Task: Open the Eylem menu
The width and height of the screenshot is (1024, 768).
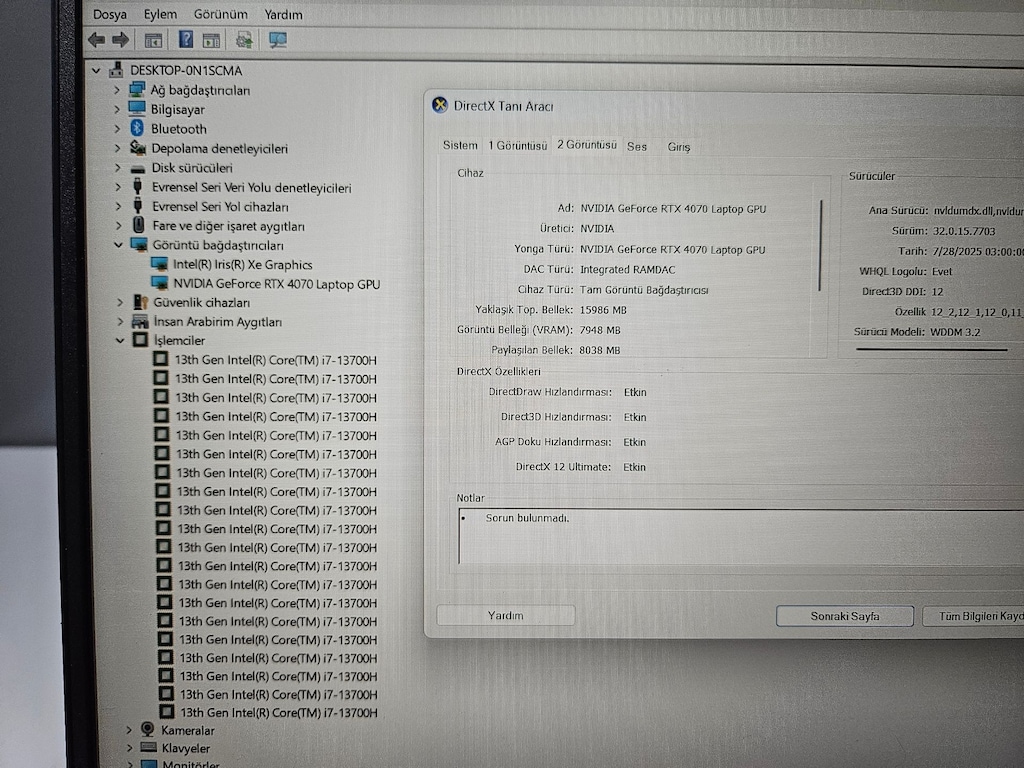Action: [x=160, y=14]
